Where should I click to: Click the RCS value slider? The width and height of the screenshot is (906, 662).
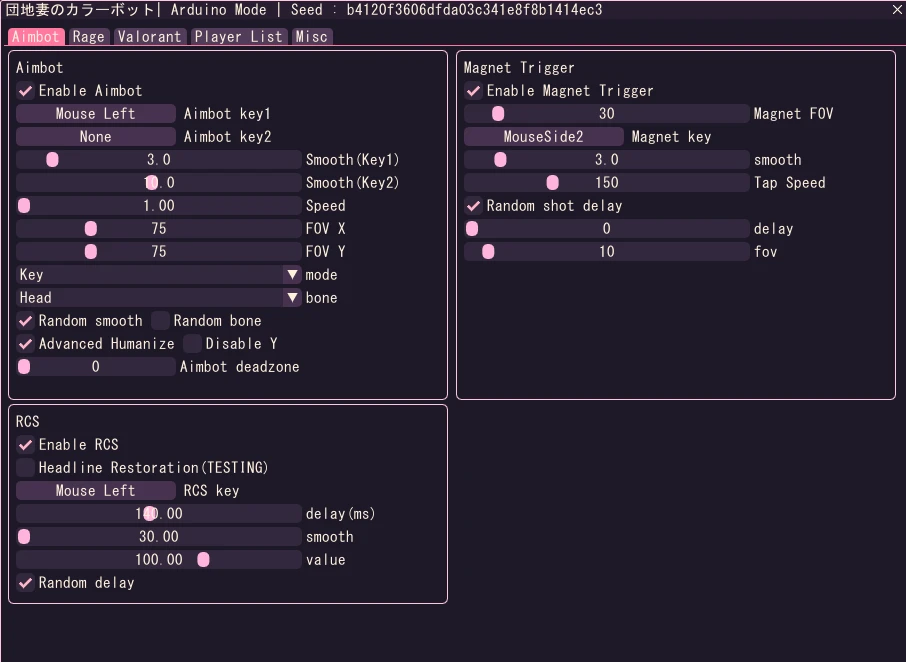(159, 560)
